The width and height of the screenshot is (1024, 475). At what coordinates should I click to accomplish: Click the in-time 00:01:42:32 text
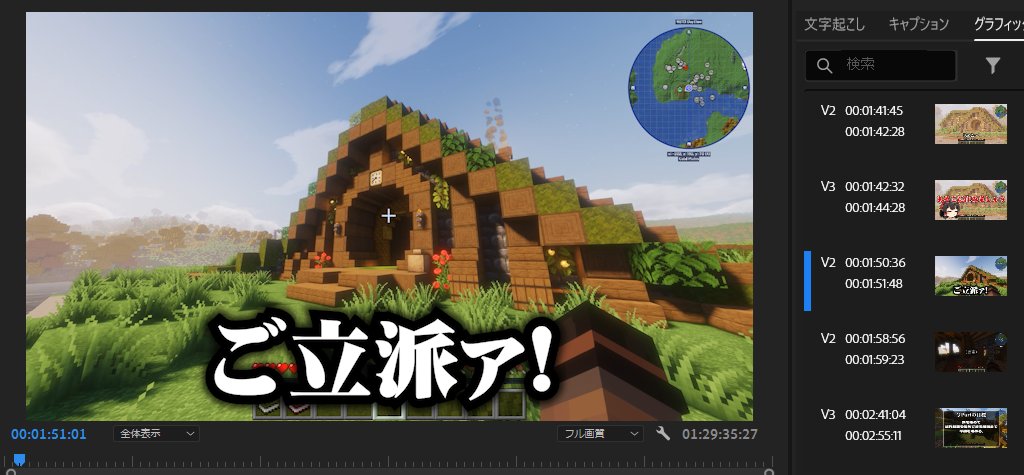coord(874,186)
